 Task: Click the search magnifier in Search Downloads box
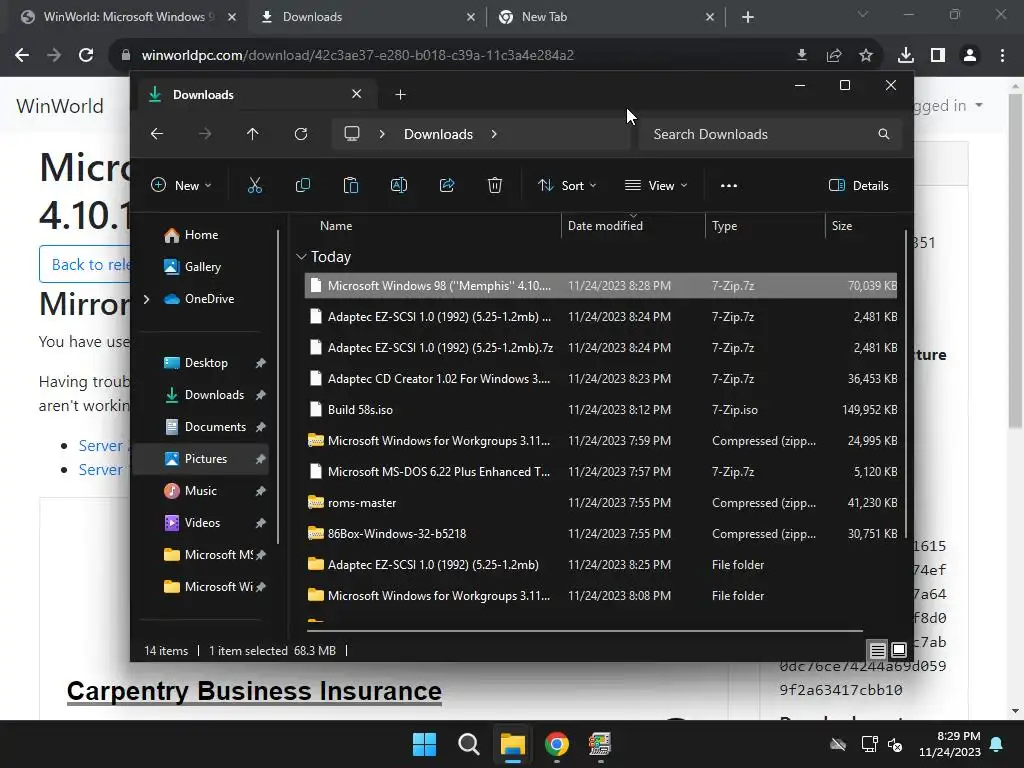[884, 134]
